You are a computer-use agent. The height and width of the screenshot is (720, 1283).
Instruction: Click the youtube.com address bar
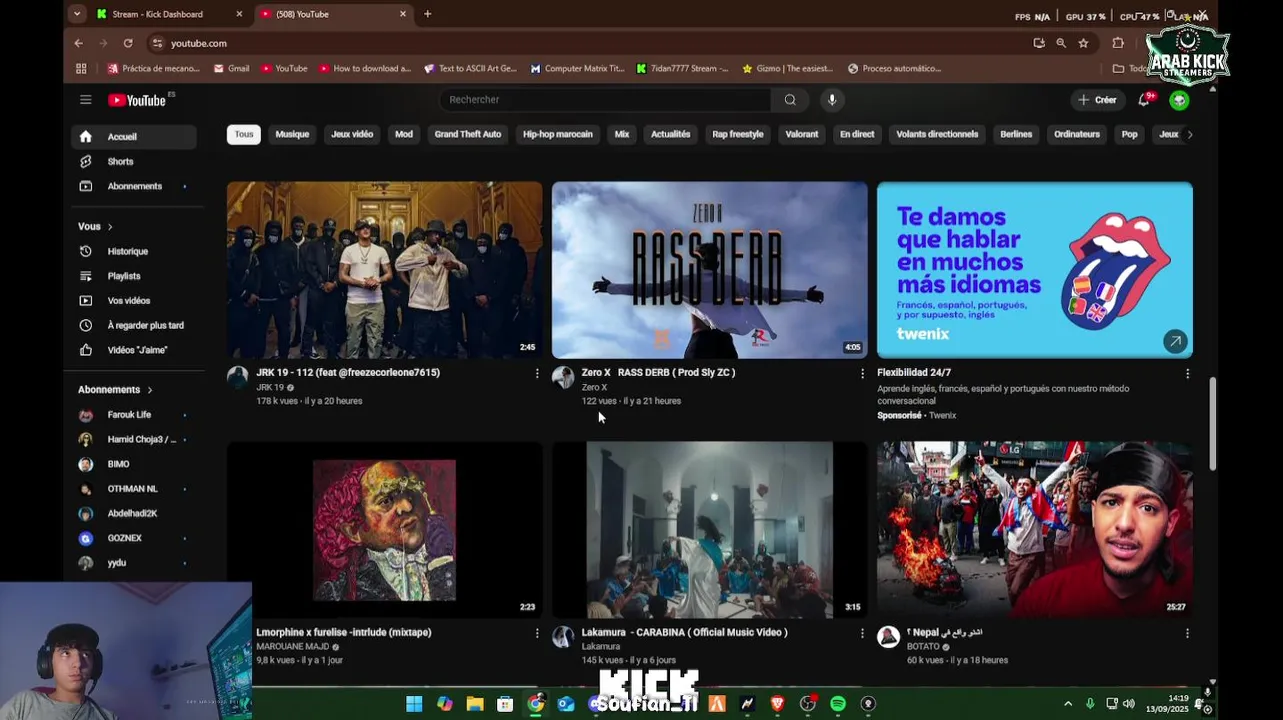click(x=590, y=43)
